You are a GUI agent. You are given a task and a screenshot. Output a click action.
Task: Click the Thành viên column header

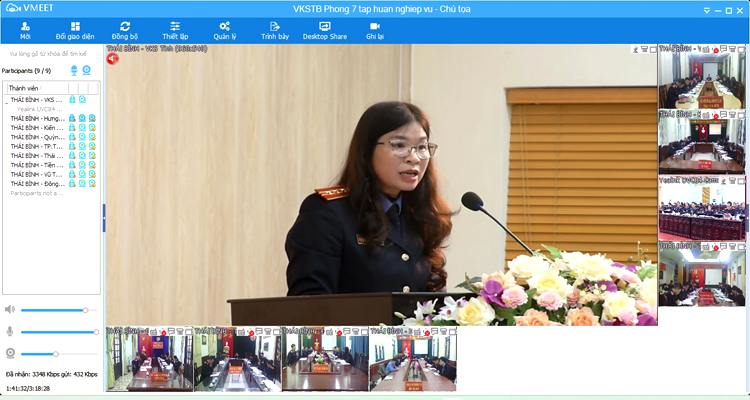(36, 89)
